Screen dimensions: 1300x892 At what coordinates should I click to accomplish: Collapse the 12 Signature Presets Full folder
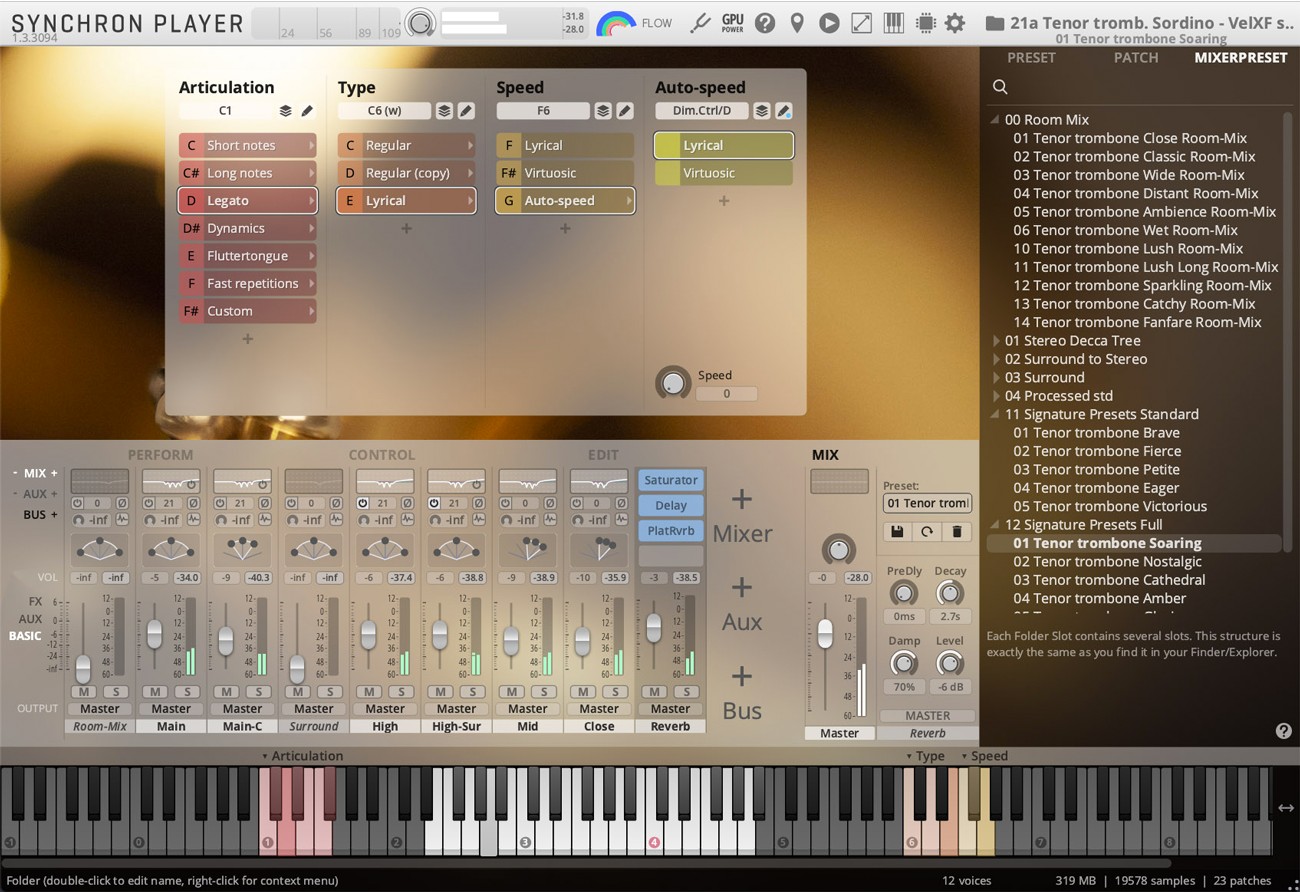(996, 525)
